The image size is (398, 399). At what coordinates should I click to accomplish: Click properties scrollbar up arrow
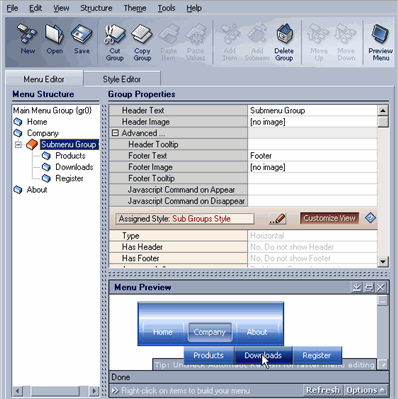point(383,110)
